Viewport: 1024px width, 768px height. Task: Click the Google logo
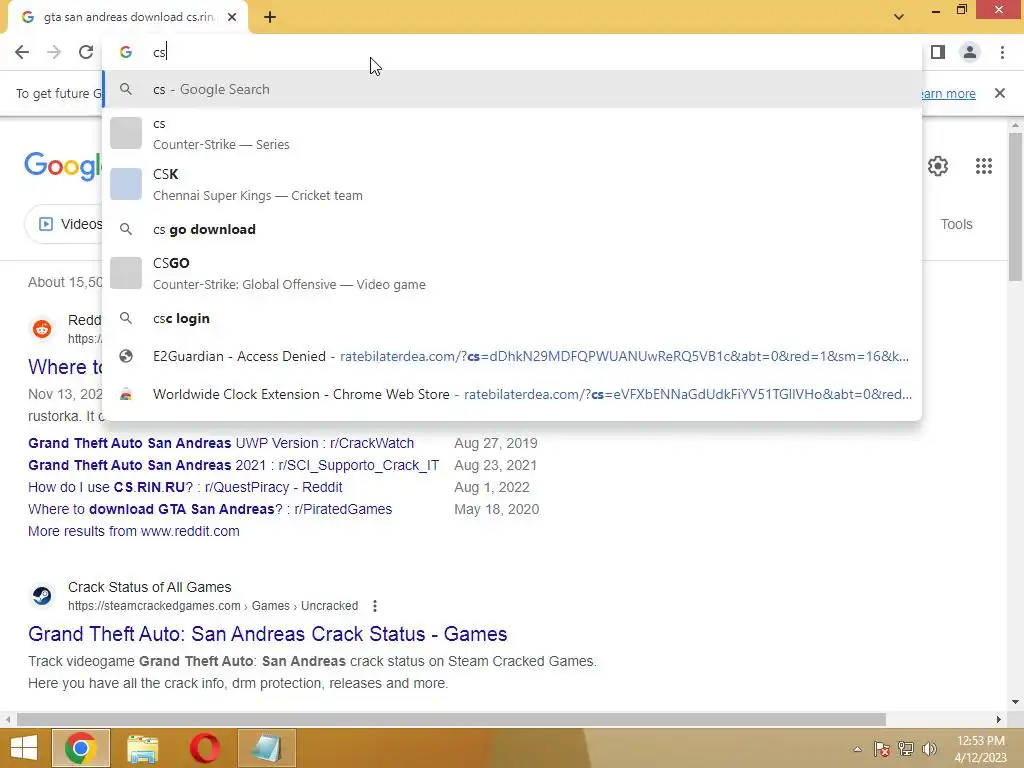pyautogui.click(x=63, y=166)
